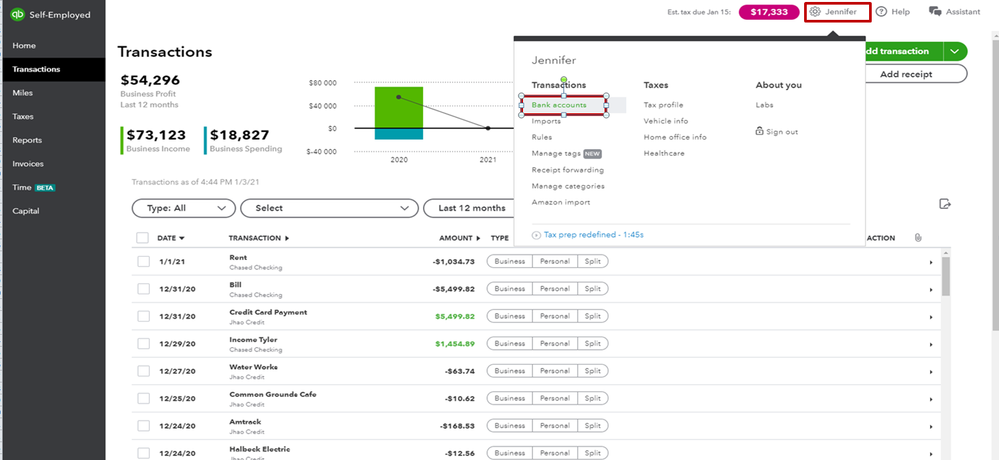Open Imports in settings menu
999x460 pixels.
pos(546,121)
